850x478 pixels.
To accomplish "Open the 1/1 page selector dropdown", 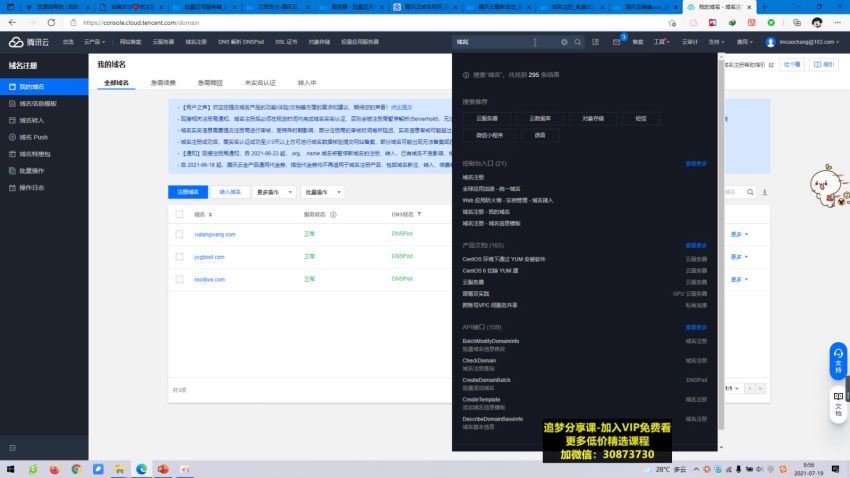I will coord(732,389).
